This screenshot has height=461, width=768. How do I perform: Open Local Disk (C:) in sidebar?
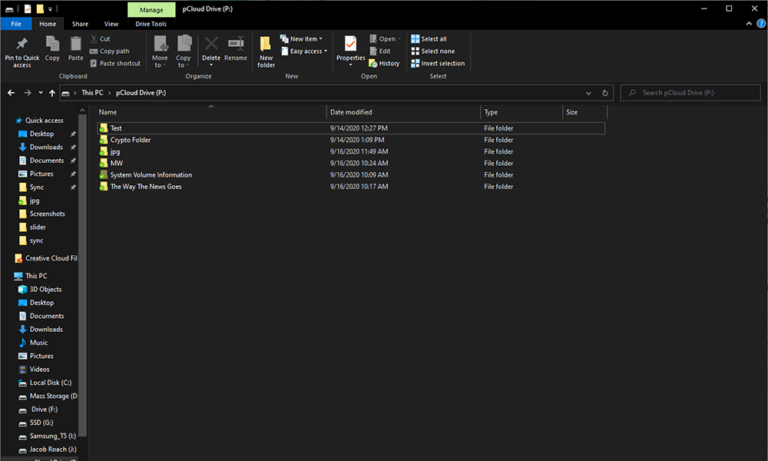click(45, 383)
